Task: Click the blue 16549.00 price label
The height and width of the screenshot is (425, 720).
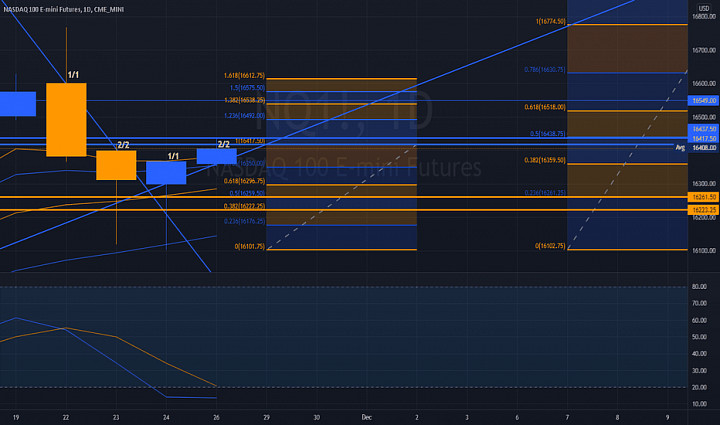Action: coord(703,101)
